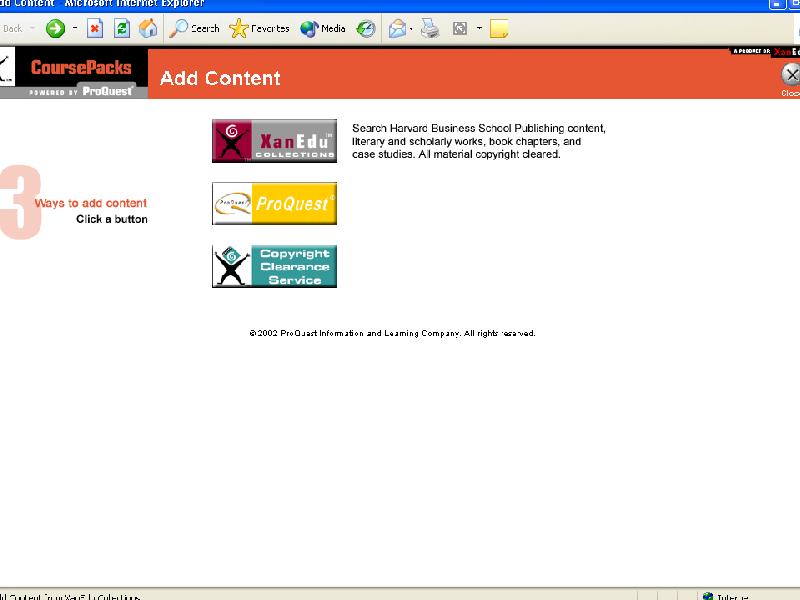Click the green Forward arrow button
The image size is (800, 600).
click(55, 29)
